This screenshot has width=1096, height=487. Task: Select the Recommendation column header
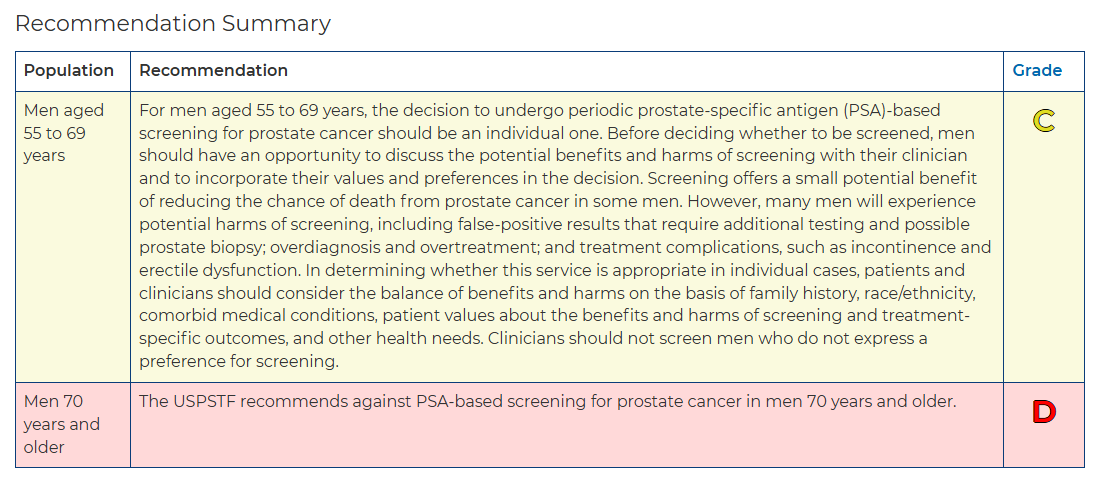pyautogui.click(x=213, y=70)
